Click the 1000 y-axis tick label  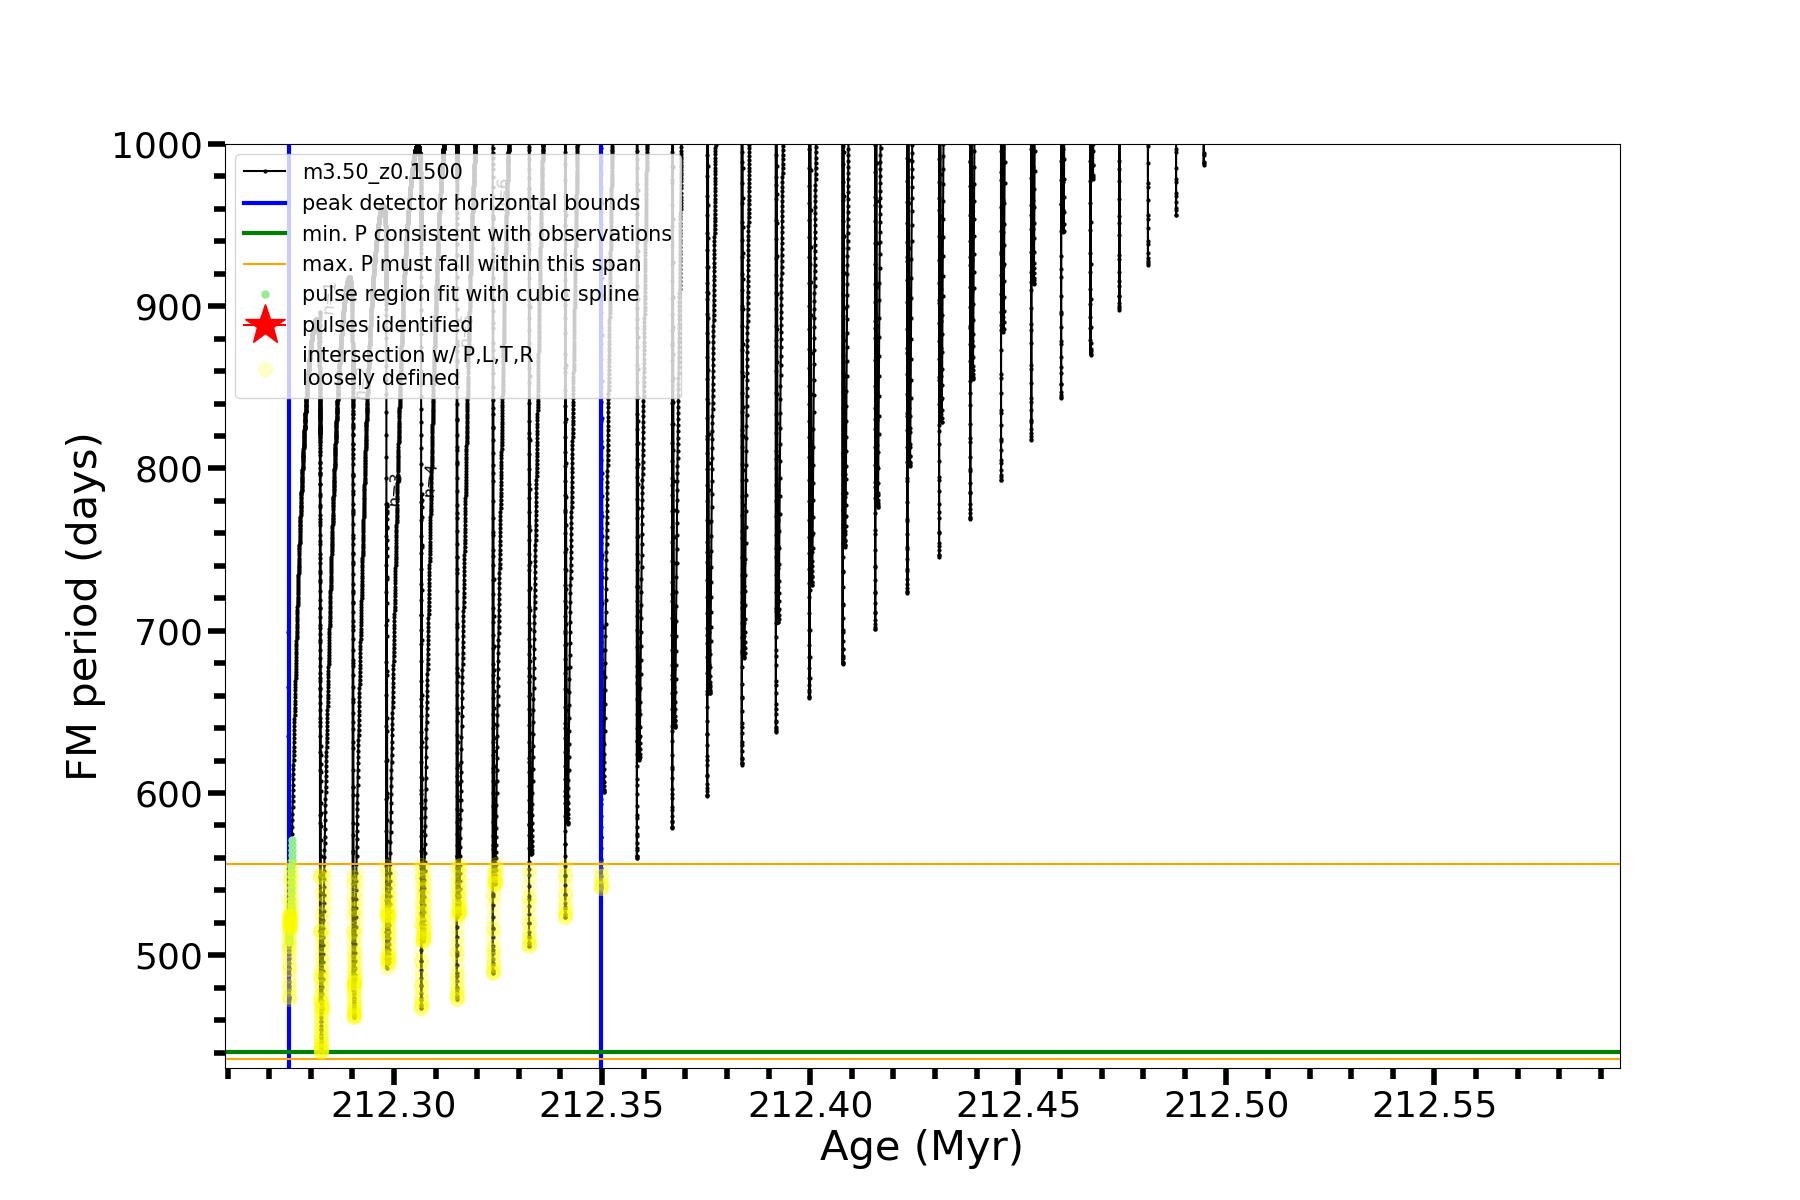pos(157,146)
